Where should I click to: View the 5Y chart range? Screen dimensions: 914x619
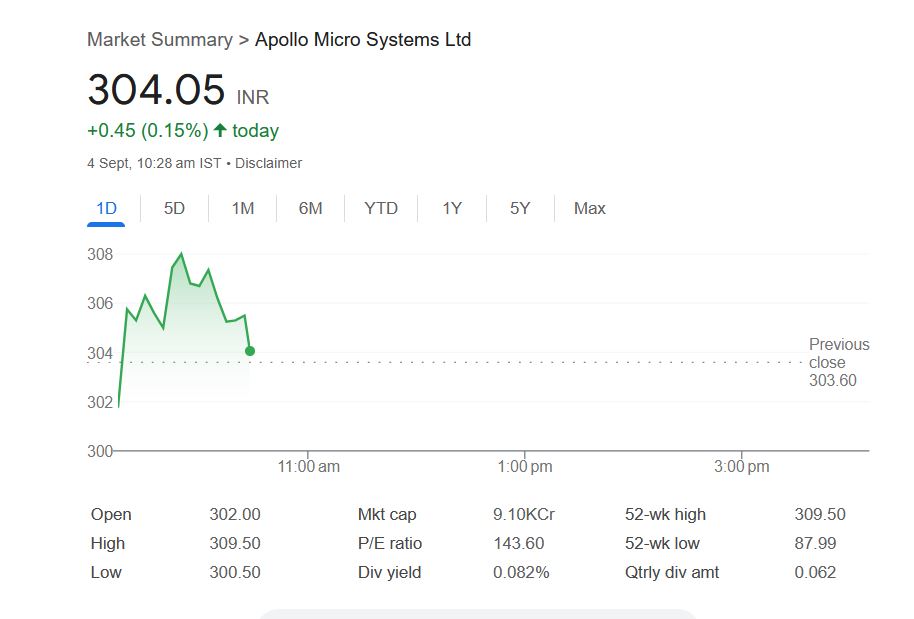coord(520,208)
